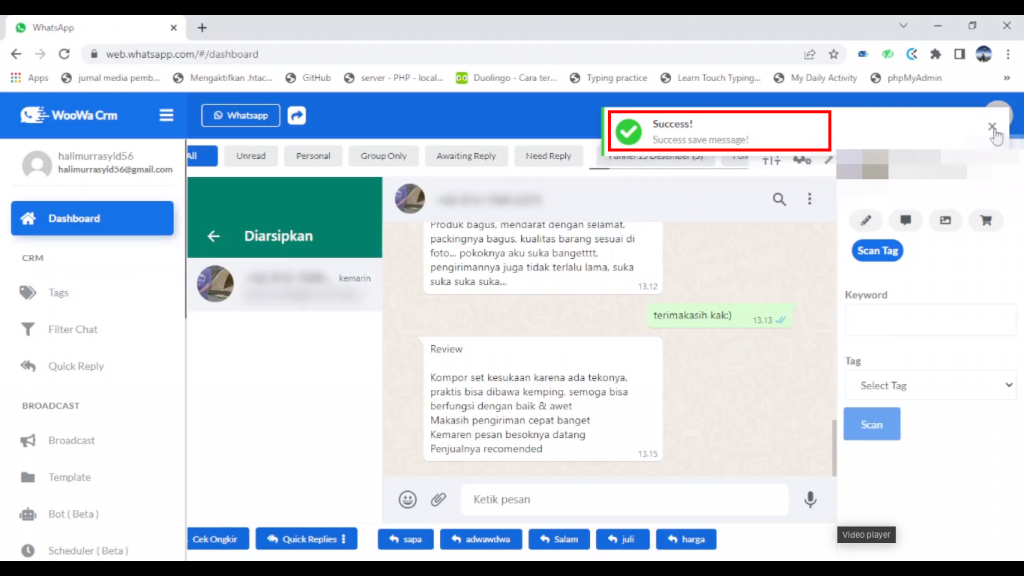Search within the open chat

pos(779,200)
